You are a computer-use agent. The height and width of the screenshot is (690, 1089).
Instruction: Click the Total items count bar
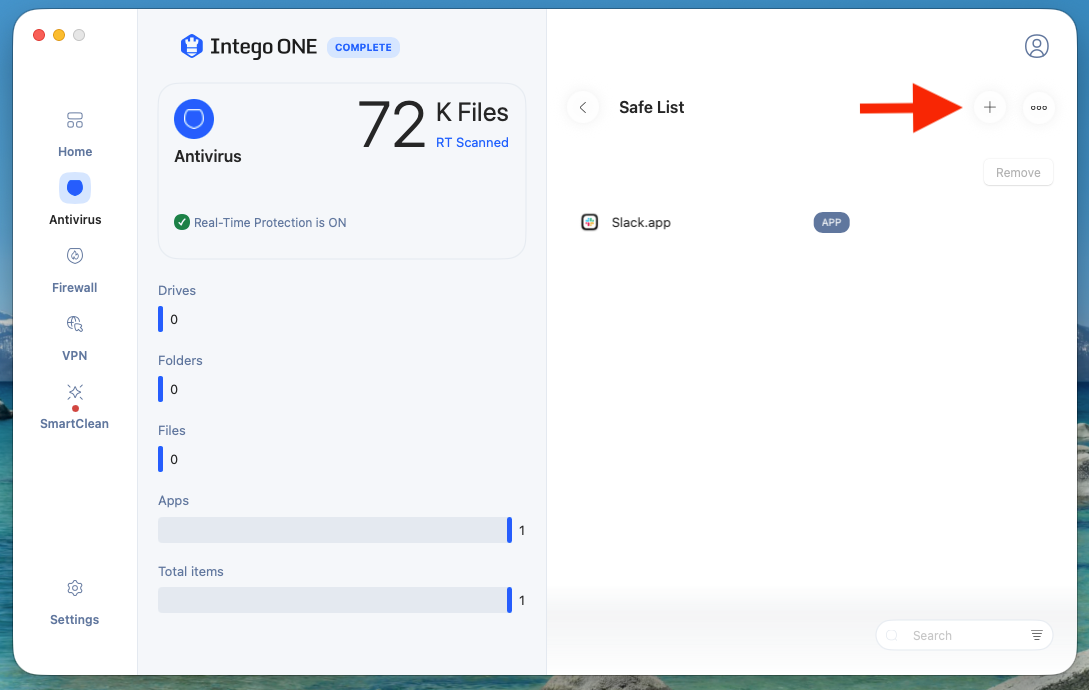335,600
